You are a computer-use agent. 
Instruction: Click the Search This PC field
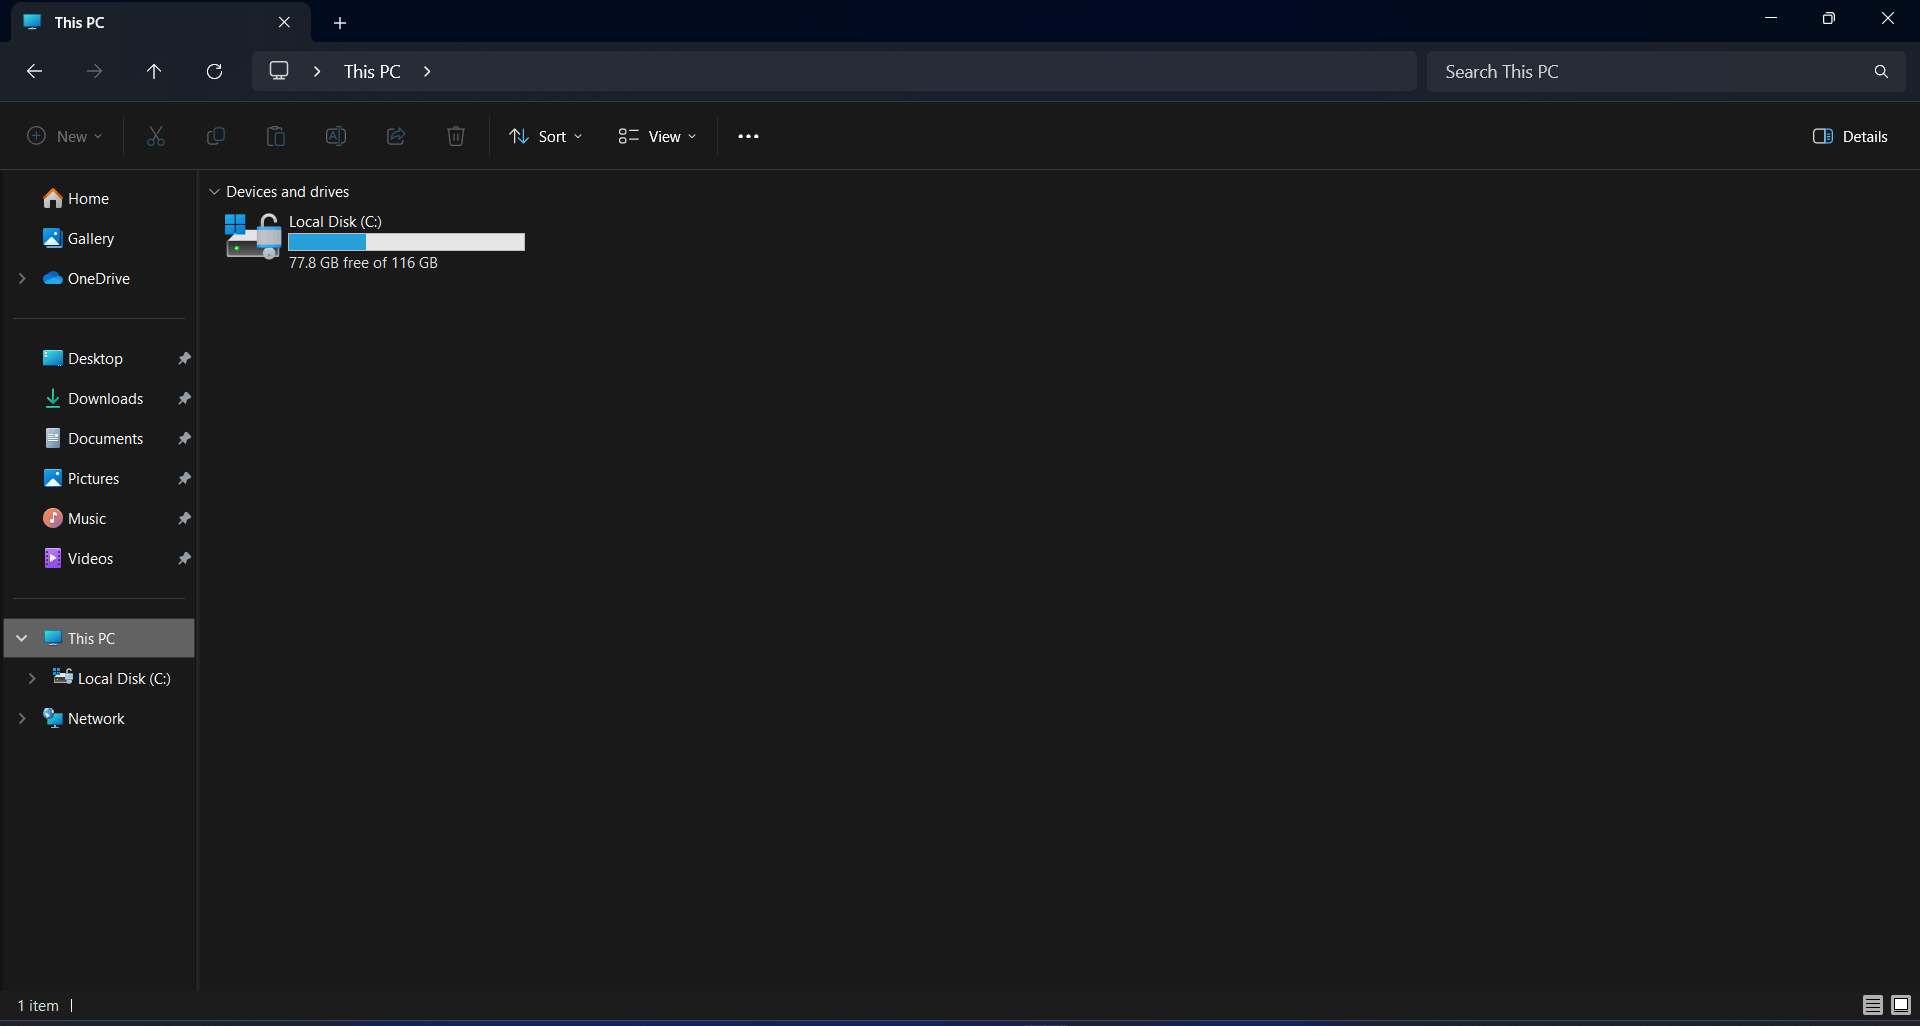pos(1666,71)
